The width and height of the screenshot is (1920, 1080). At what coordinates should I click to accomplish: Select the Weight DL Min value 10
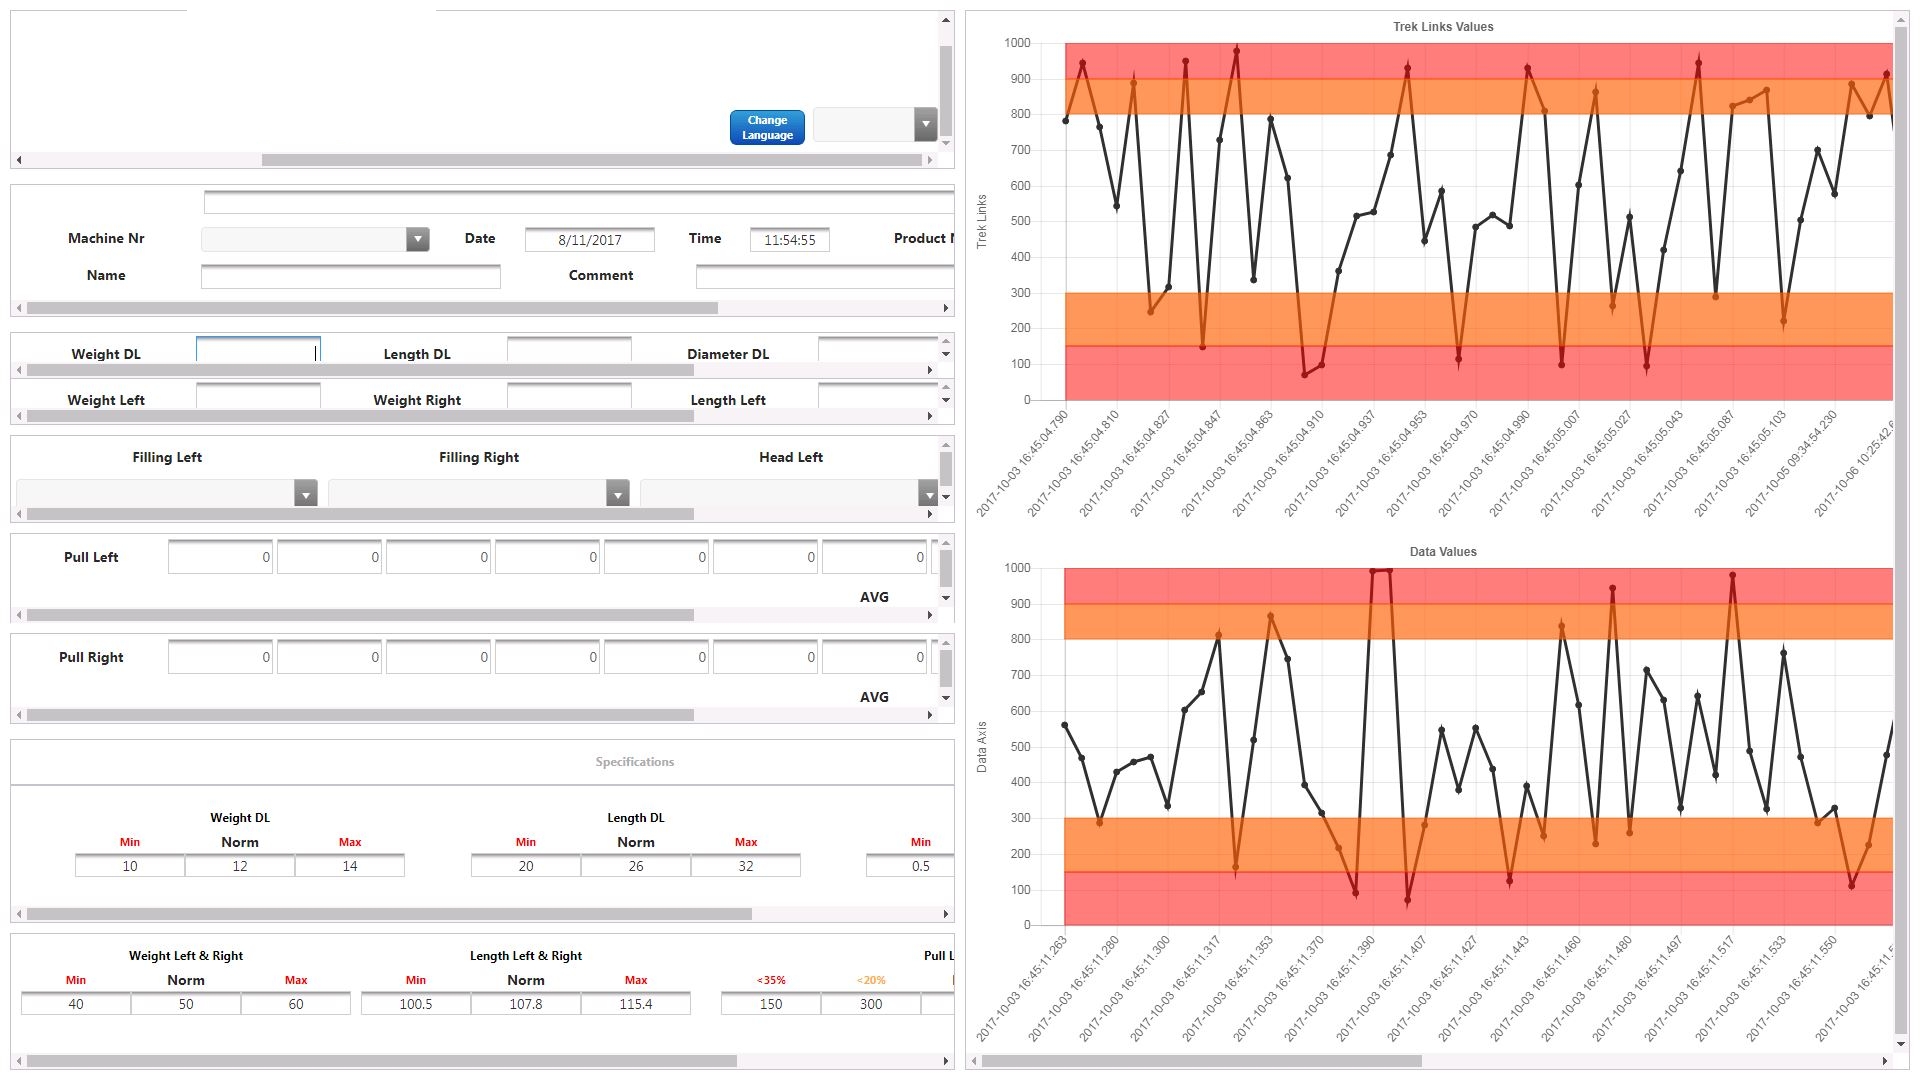130,866
